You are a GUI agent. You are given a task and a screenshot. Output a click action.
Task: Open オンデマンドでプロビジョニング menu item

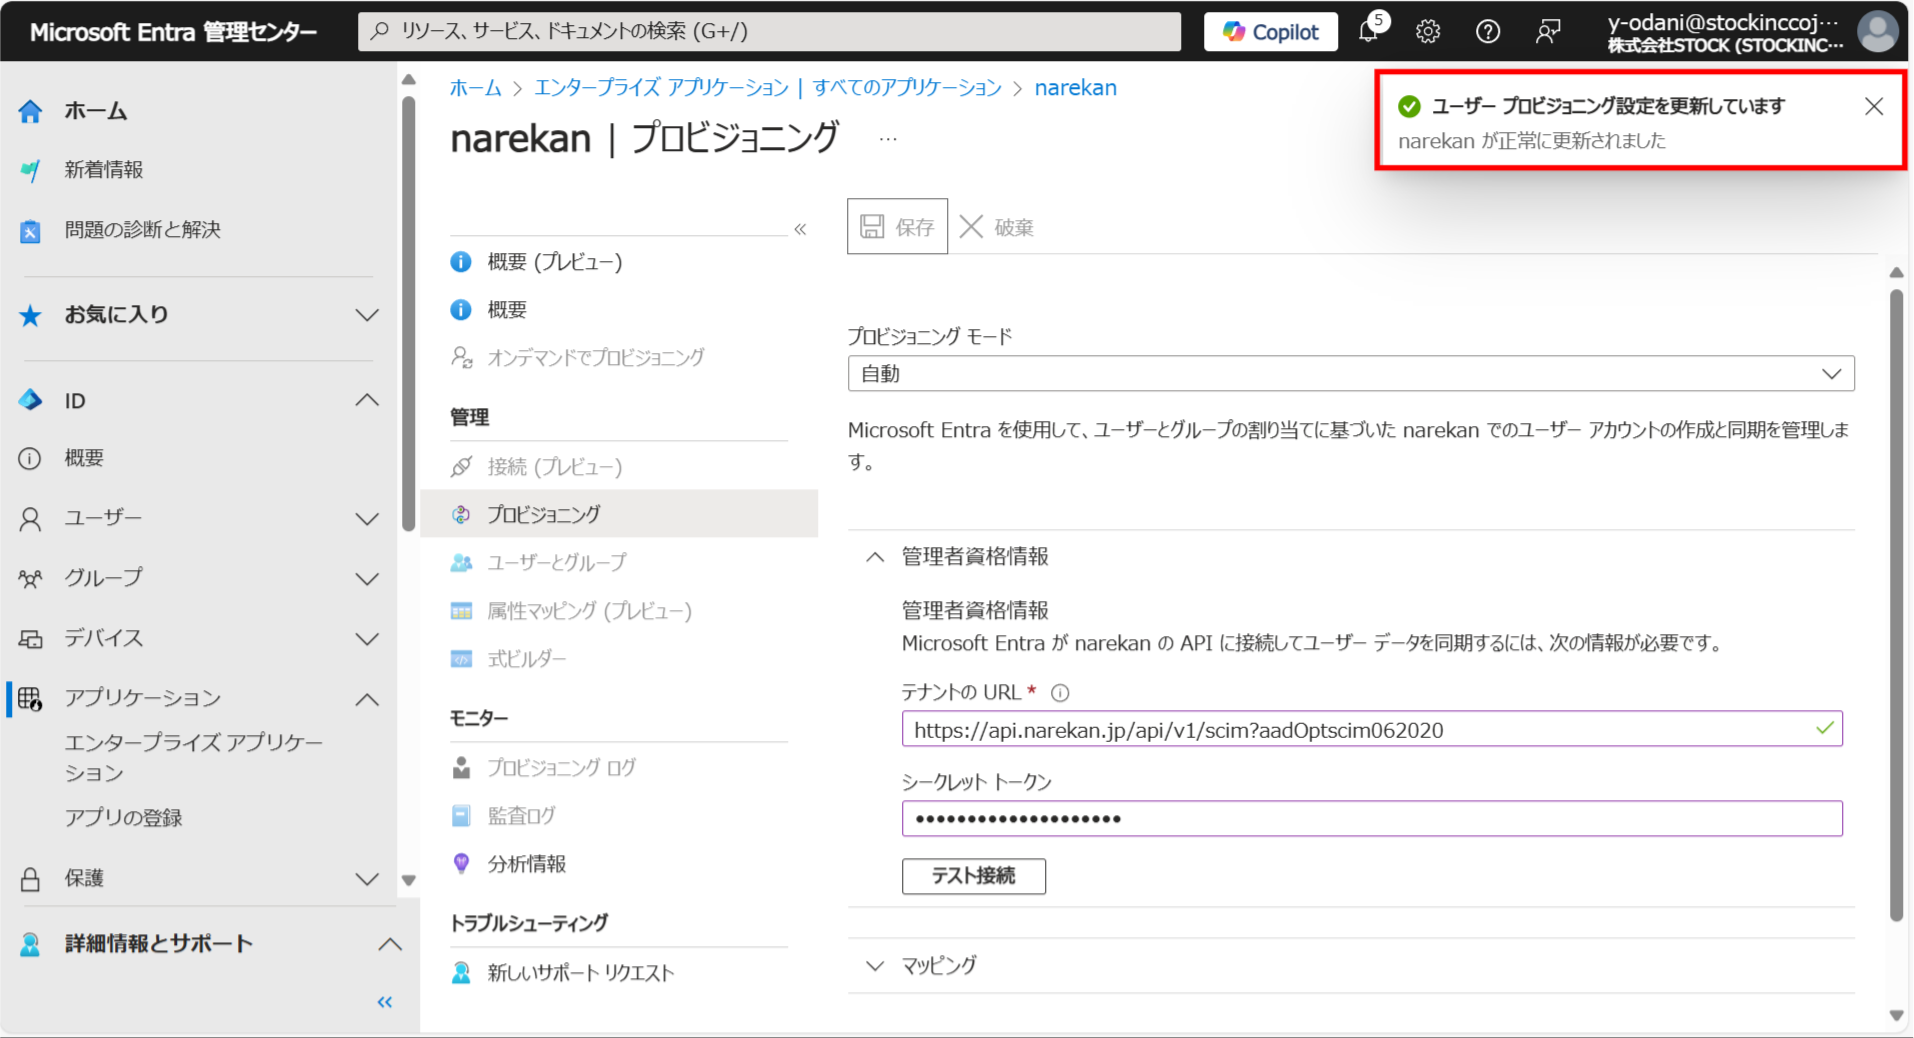tap(595, 357)
